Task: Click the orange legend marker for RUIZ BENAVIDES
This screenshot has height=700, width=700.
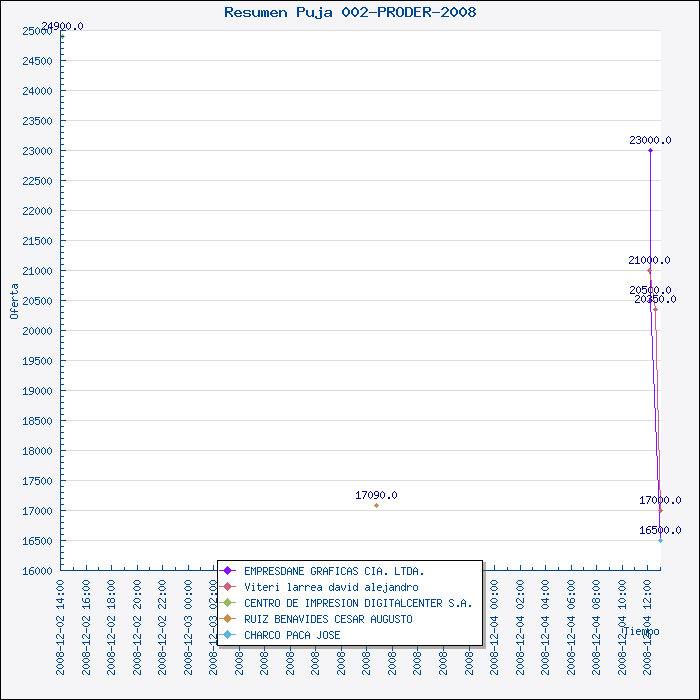Action: pyautogui.click(x=229, y=619)
